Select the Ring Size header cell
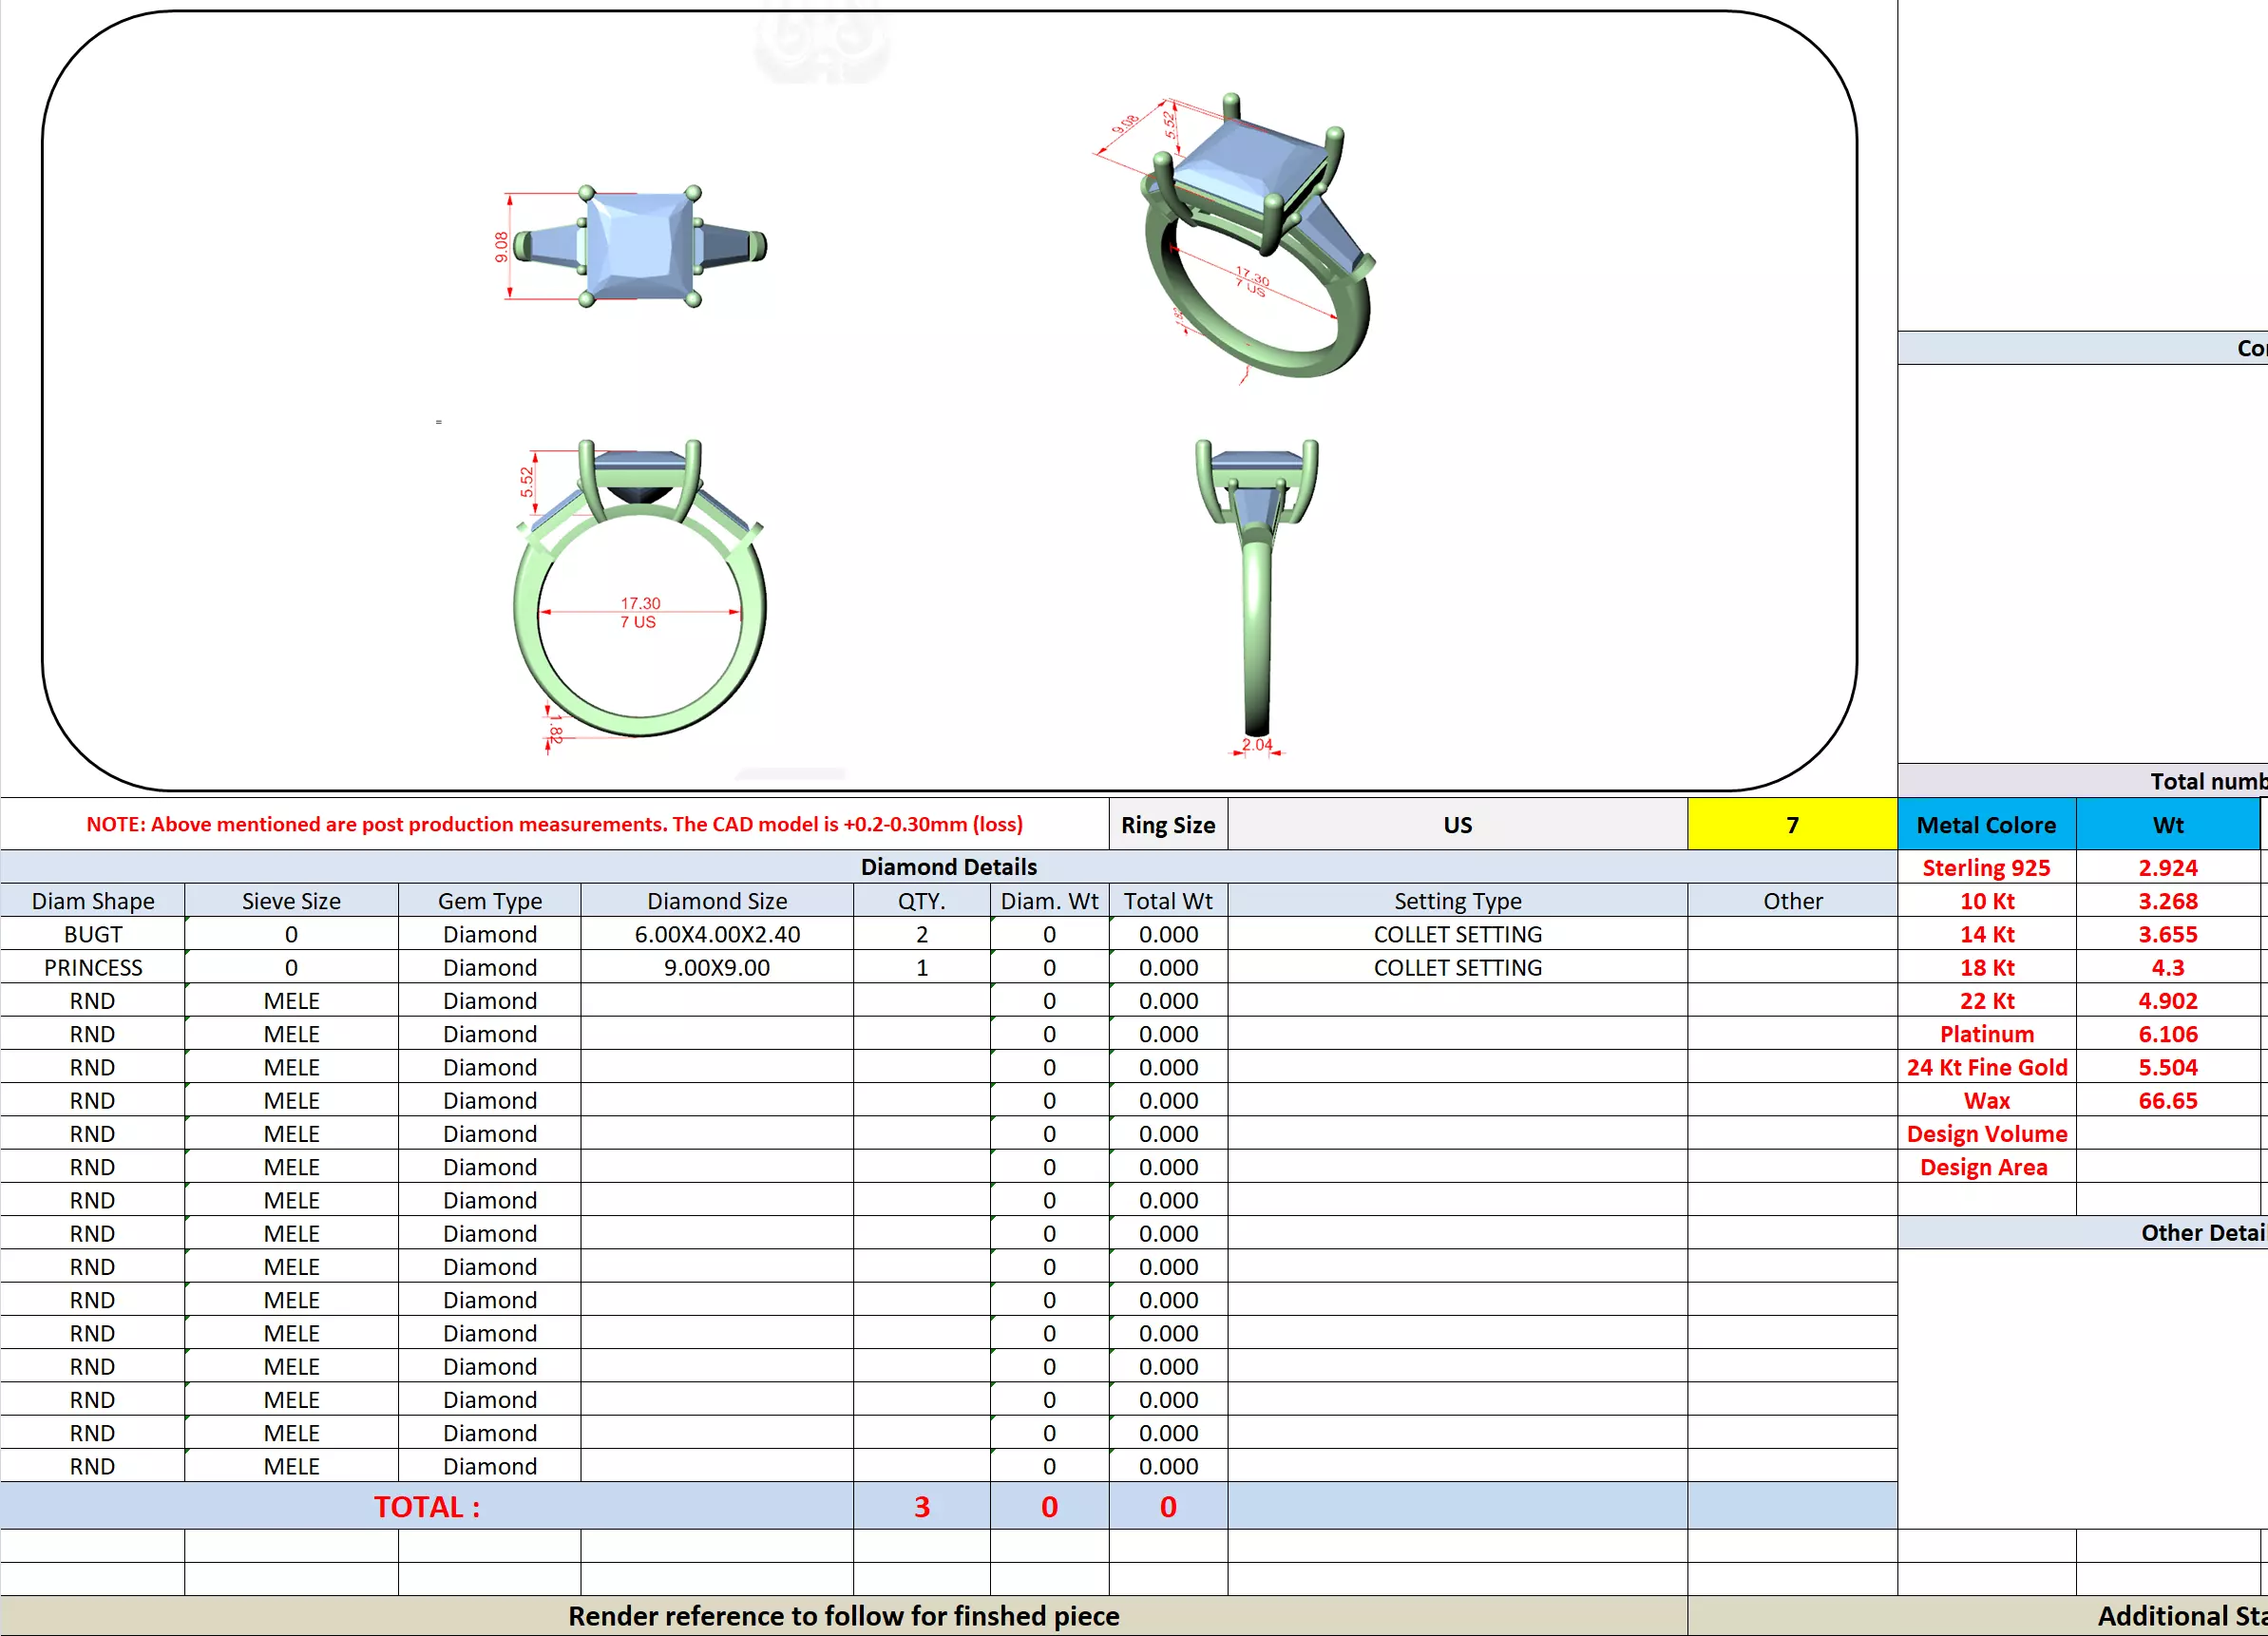The image size is (2268, 1636). [1167, 825]
